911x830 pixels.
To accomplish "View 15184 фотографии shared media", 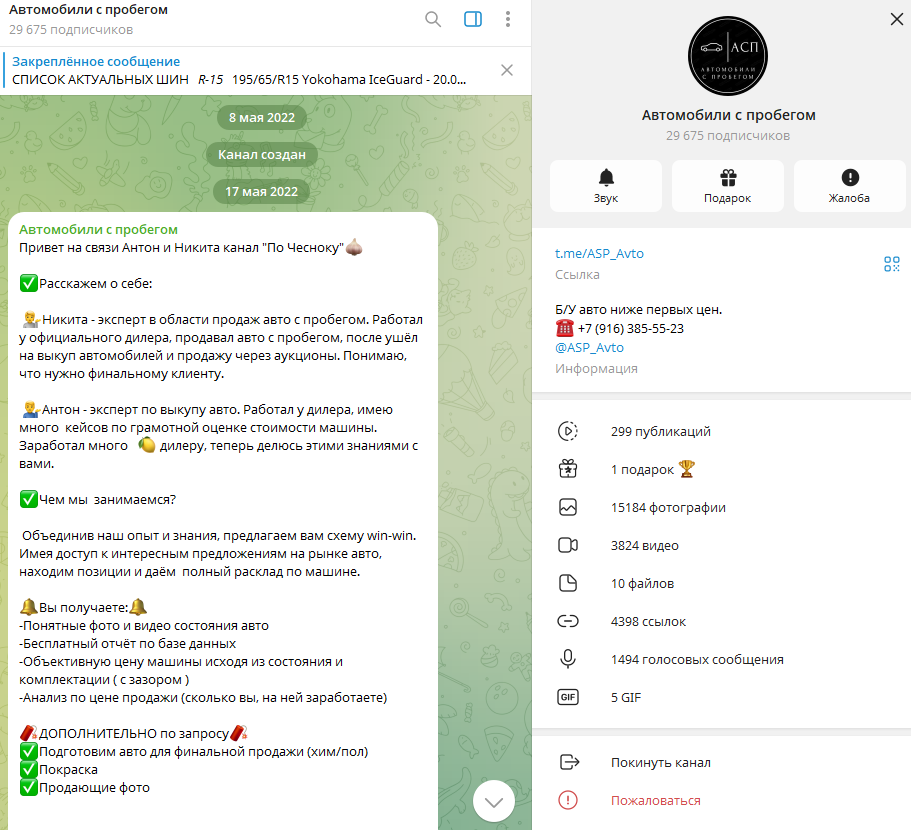I will [722, 508].
